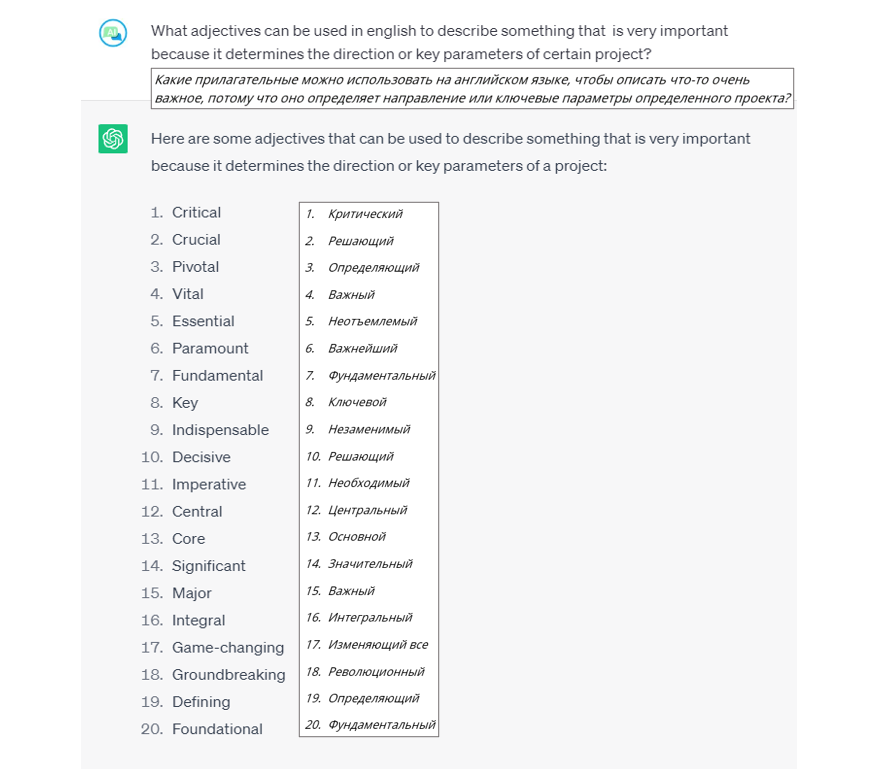Click the Russian word 'Революционный'

click(x=376, y=672)
